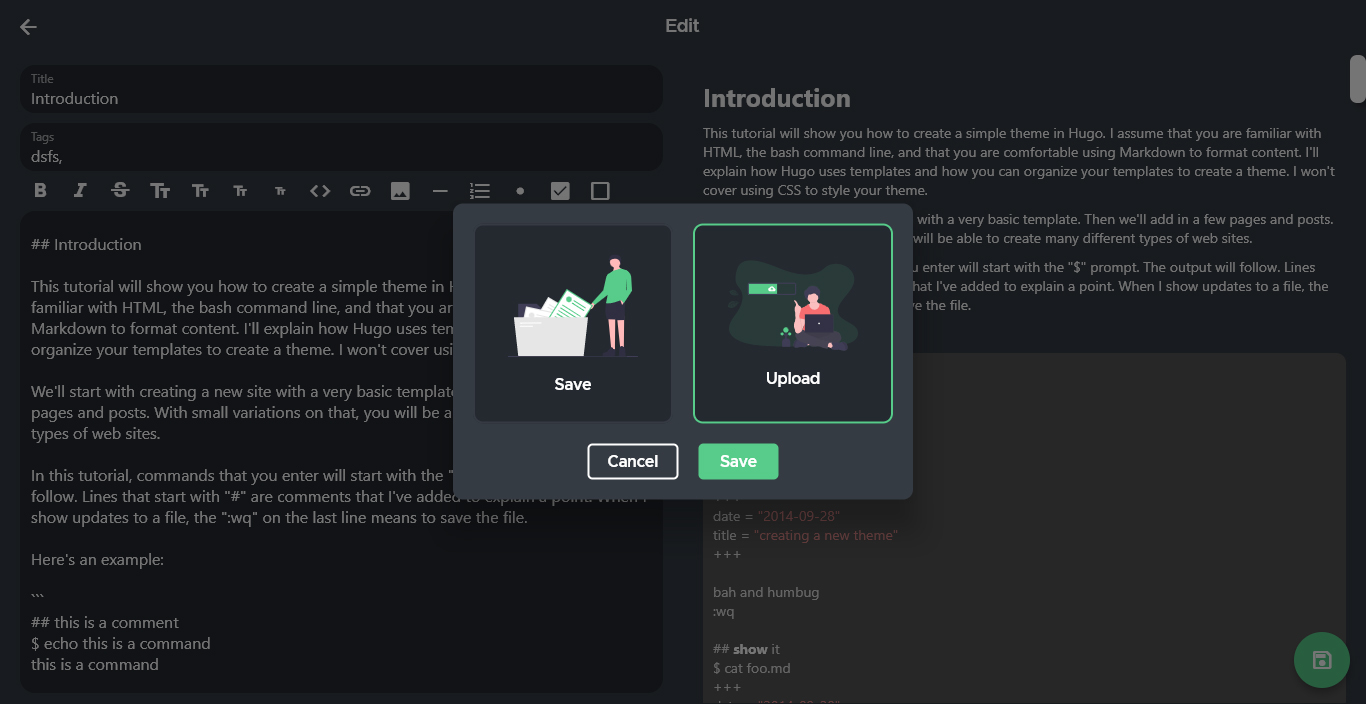The image size is (1366, 704).
Task: Insert code block with brackets icon
Action: click(x=320, y=191)
